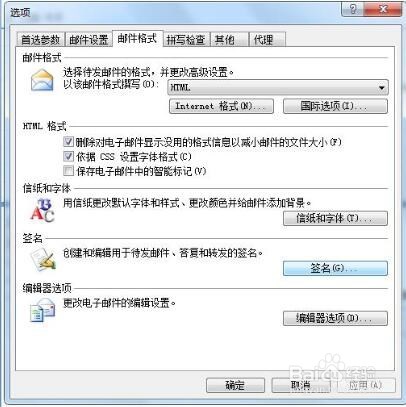Uncheck 依据 CSS 设置字体格式 option

click(68, 156)
